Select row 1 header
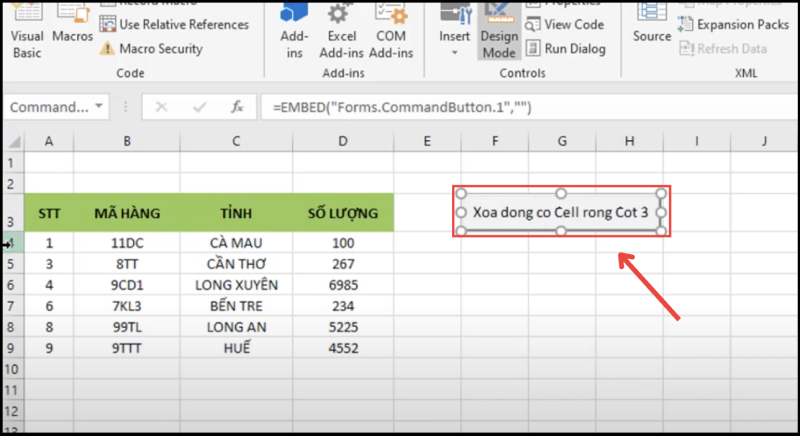This screenshot has height=436, width=800. click(13, 163)
